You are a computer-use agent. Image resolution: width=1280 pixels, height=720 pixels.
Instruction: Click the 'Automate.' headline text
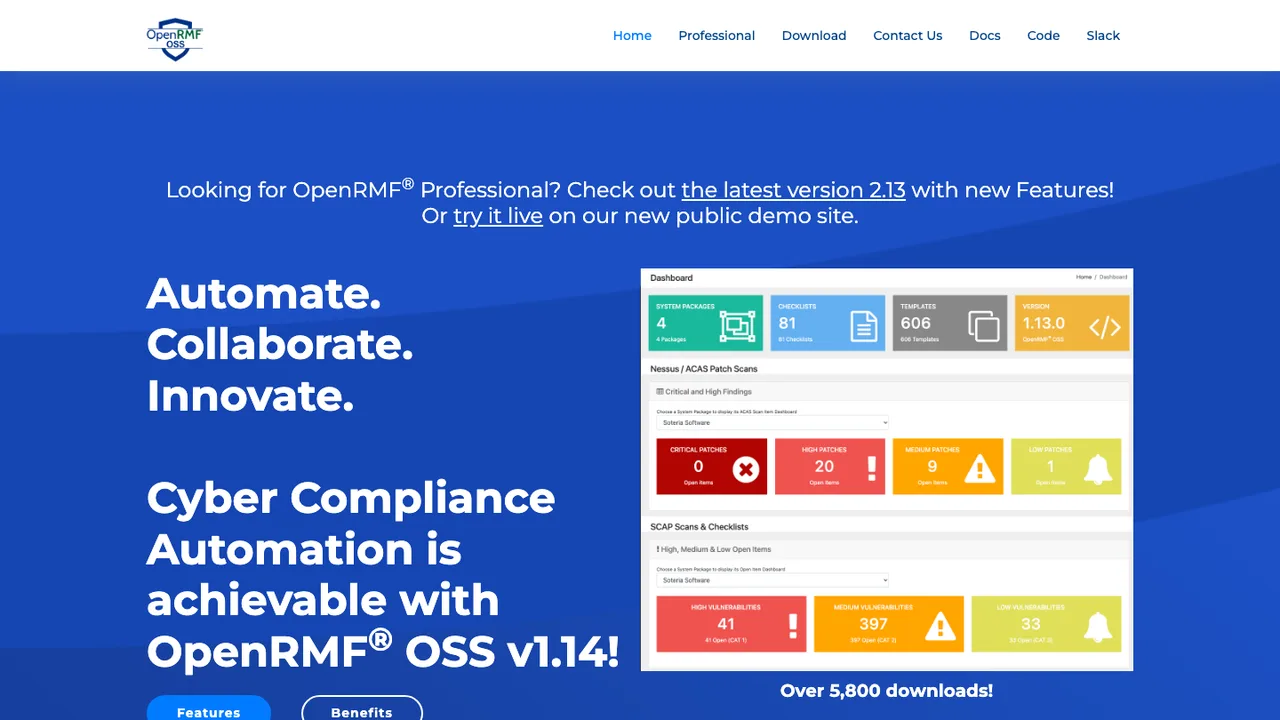point(264,293)
